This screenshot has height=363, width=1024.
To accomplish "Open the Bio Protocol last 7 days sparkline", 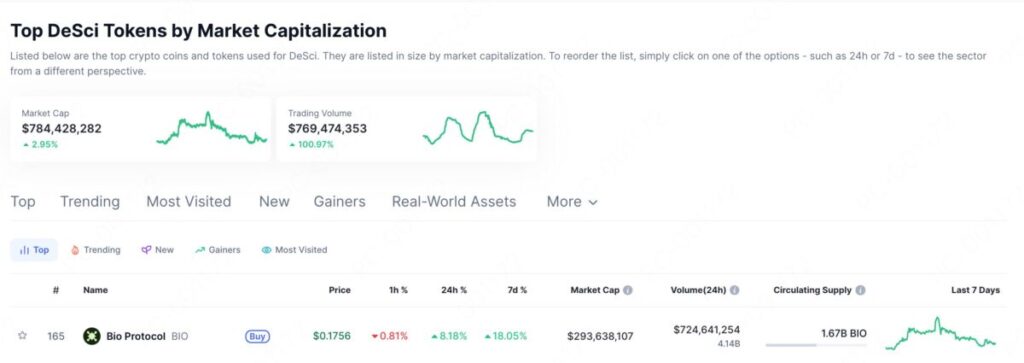I will tap(941, 333).
